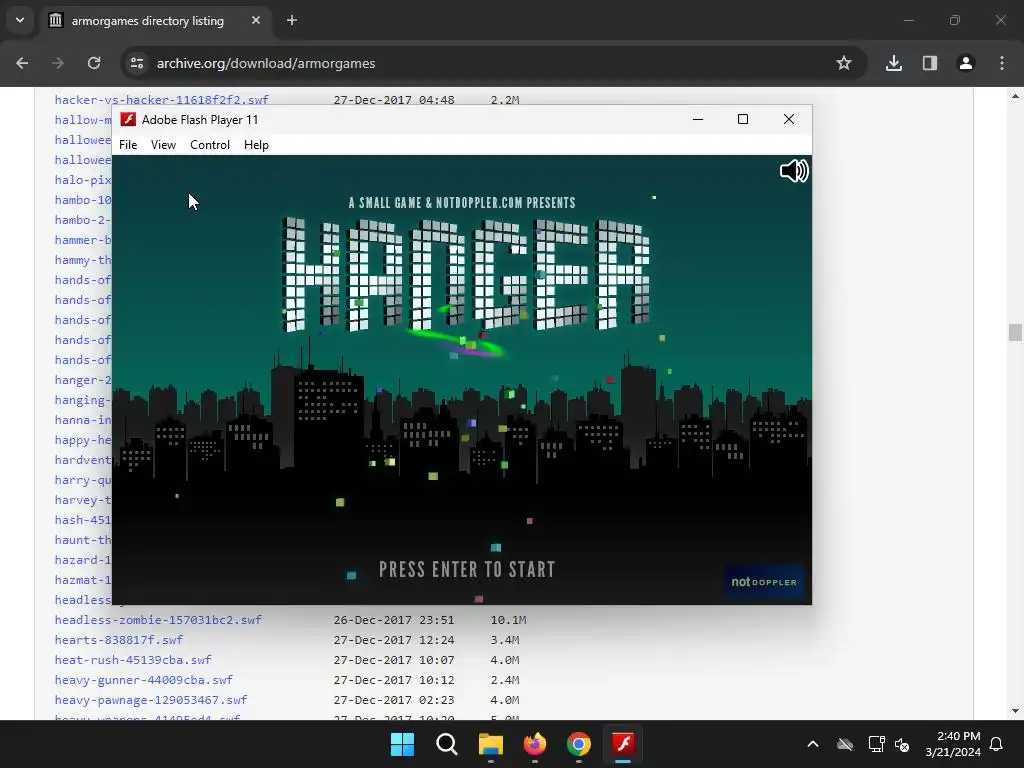Open hearts-838817f.swf link
1024x768 pixels.
point(119,640)
